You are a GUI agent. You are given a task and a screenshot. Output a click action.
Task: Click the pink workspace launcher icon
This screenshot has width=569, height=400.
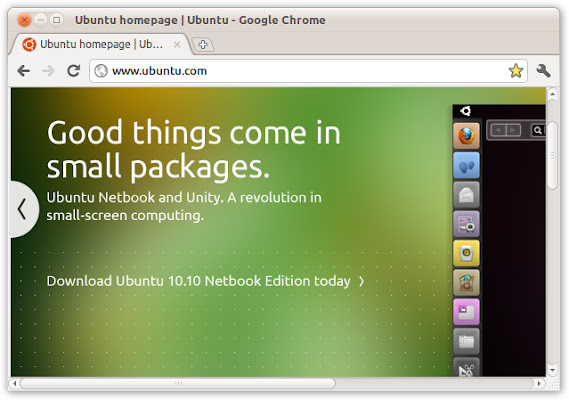[x=466, y=312]
